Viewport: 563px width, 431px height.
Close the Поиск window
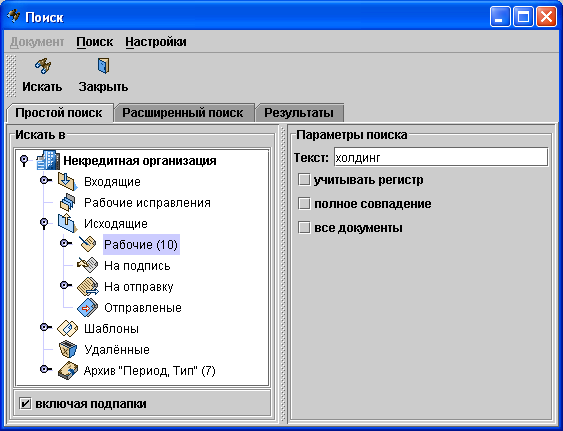click(546, 17)
